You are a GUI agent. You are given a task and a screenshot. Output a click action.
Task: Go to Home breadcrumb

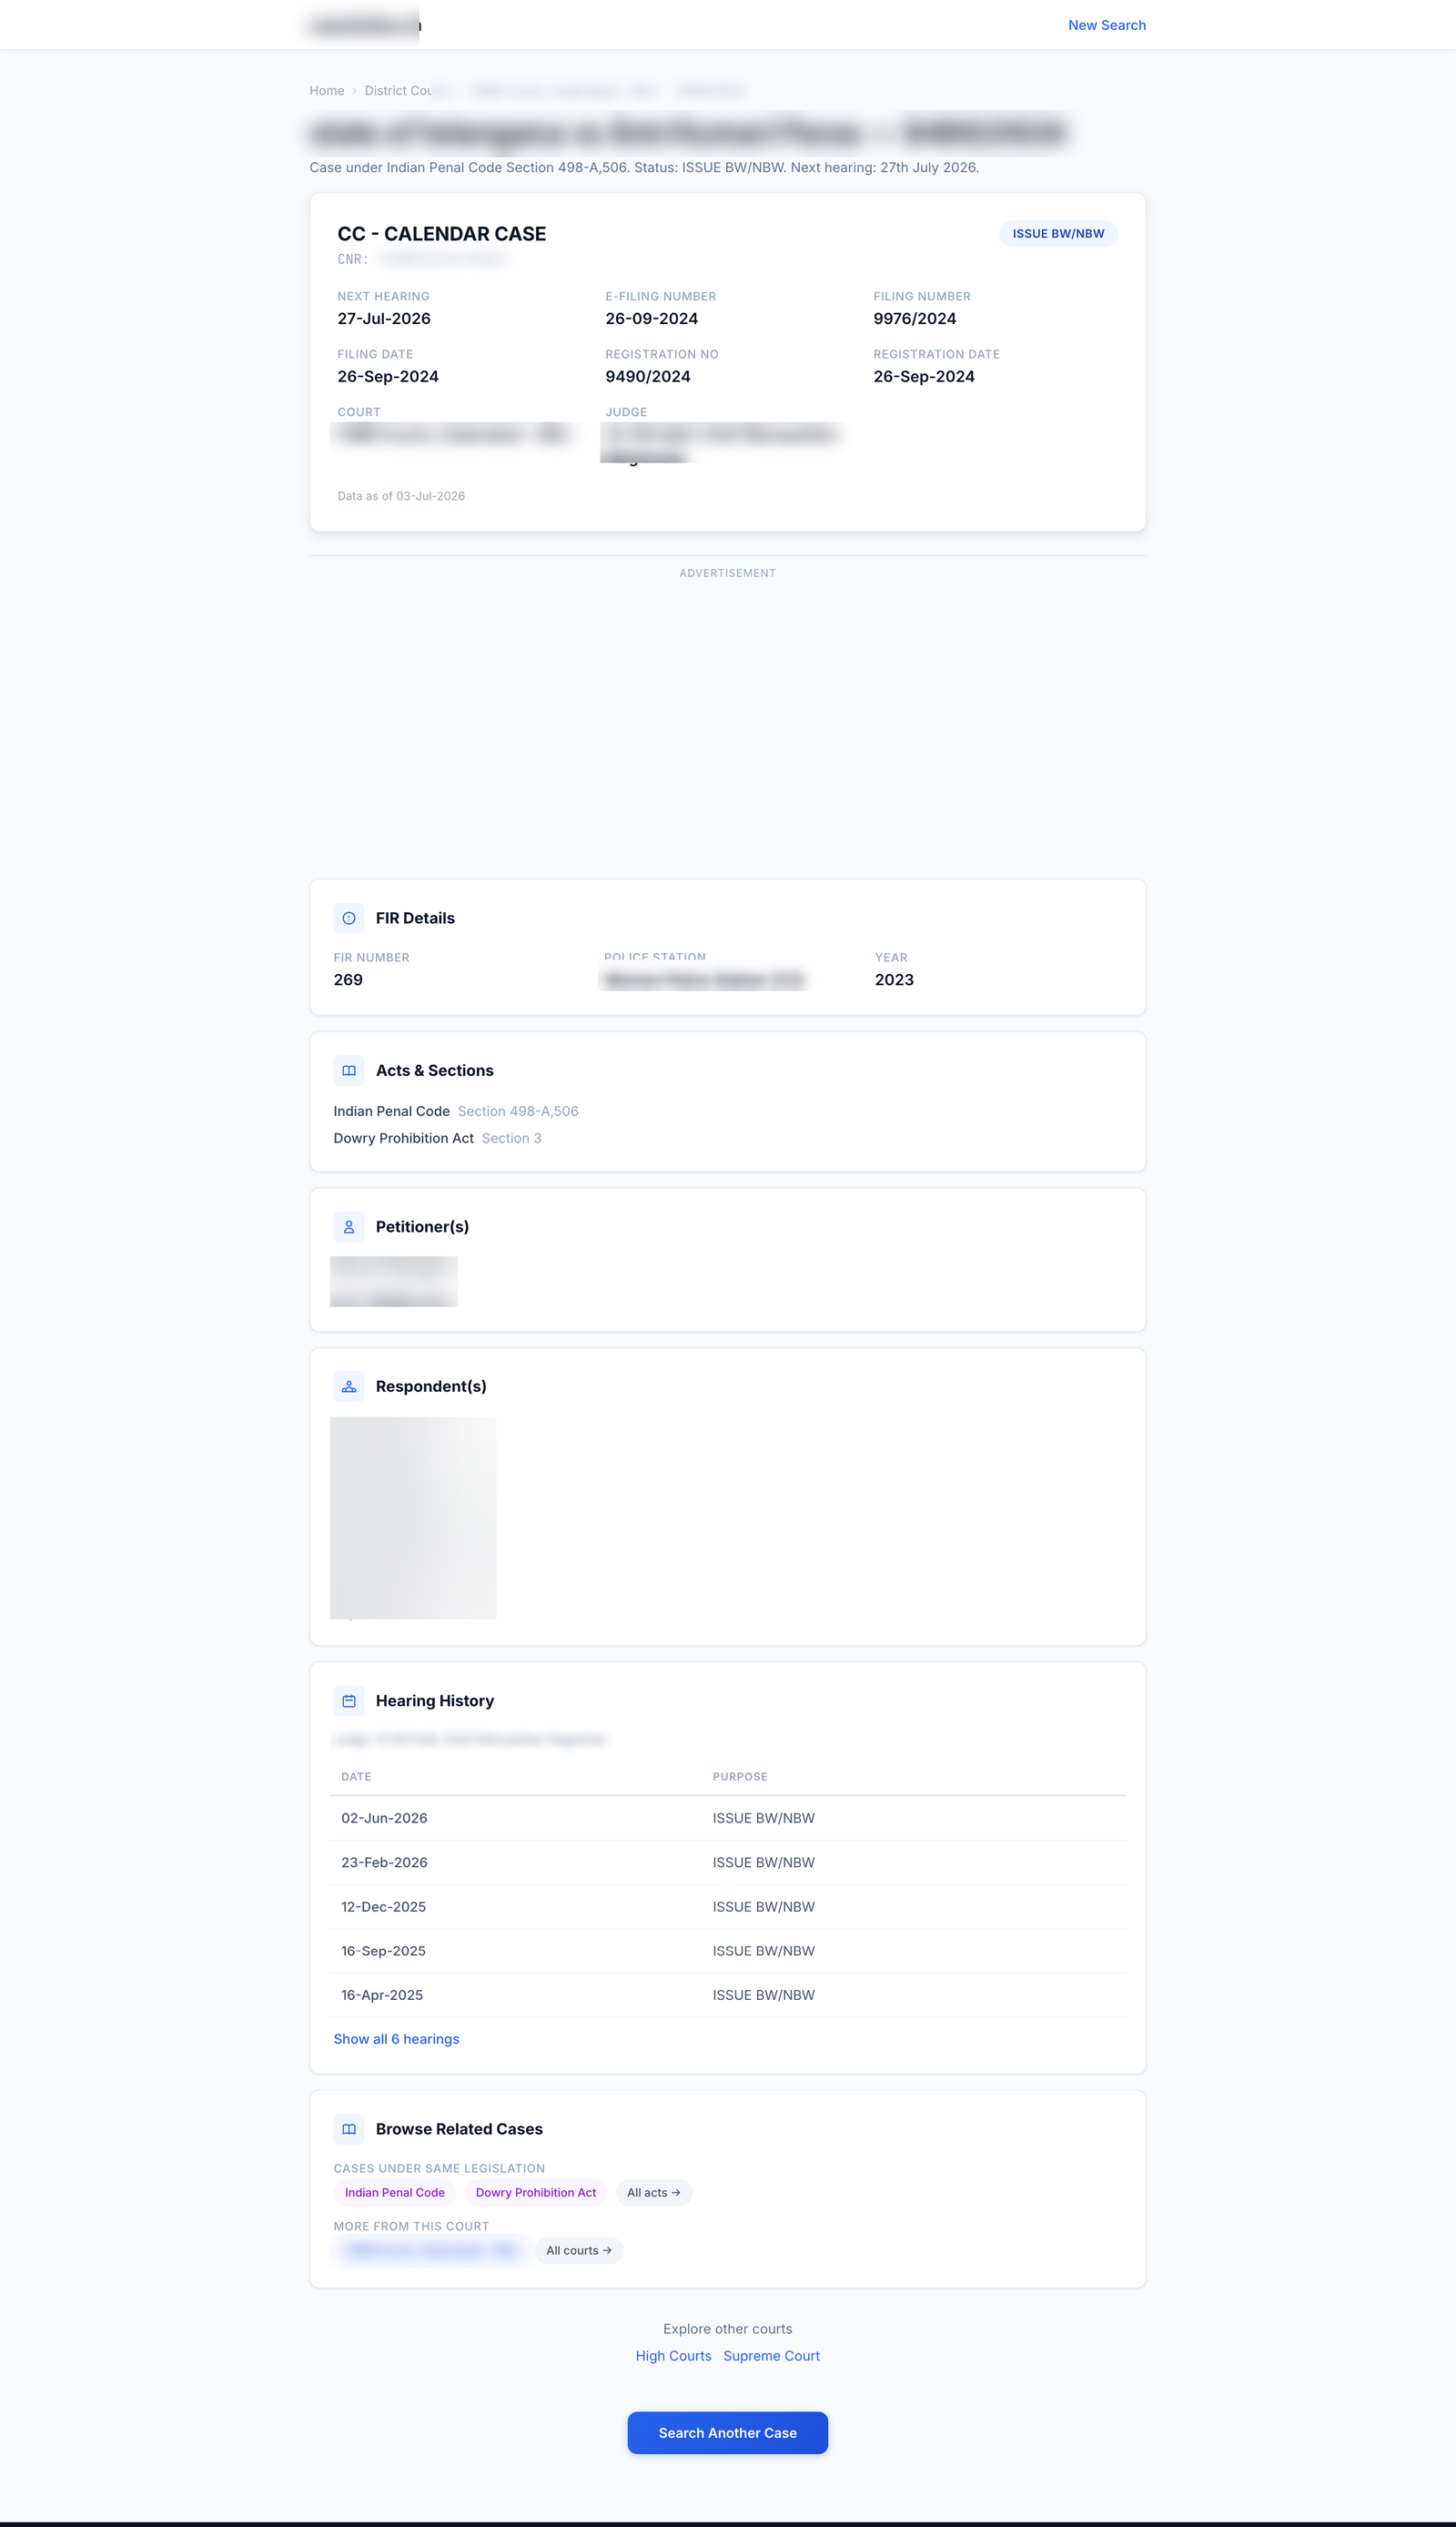pyautogui.click(x=326, y=91)
